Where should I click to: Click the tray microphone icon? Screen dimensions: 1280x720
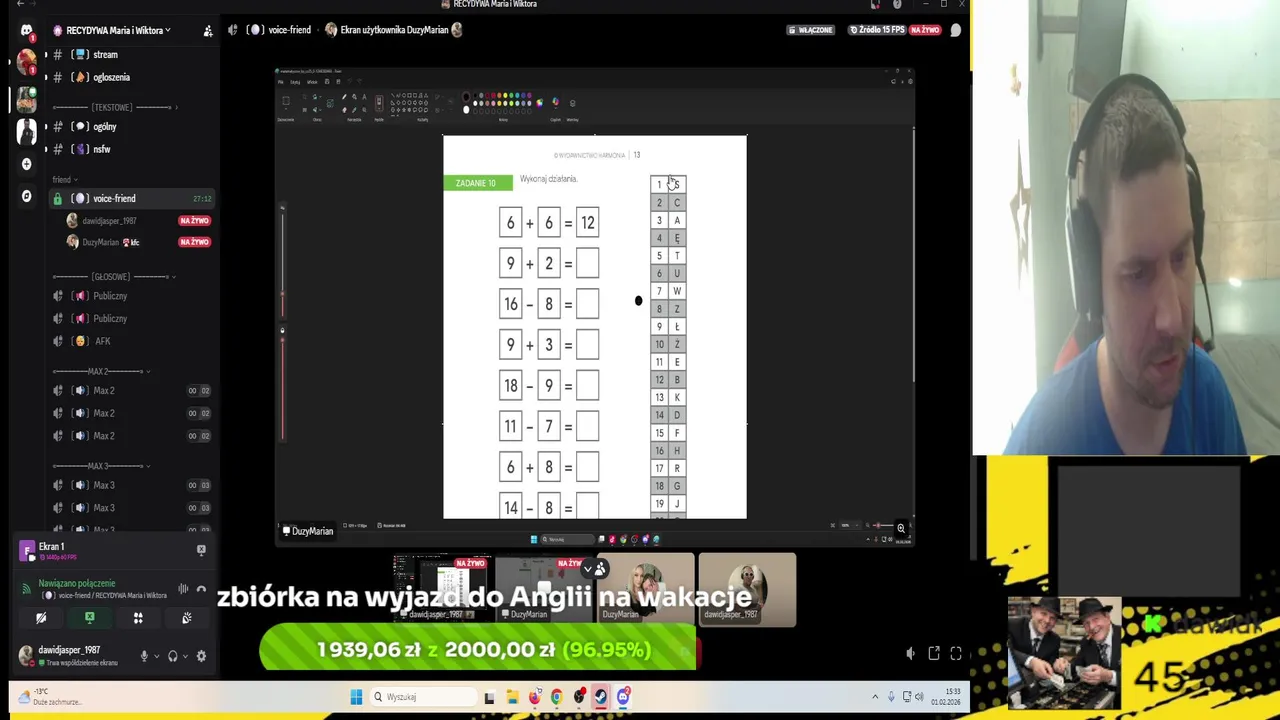[x=891, y=697]
